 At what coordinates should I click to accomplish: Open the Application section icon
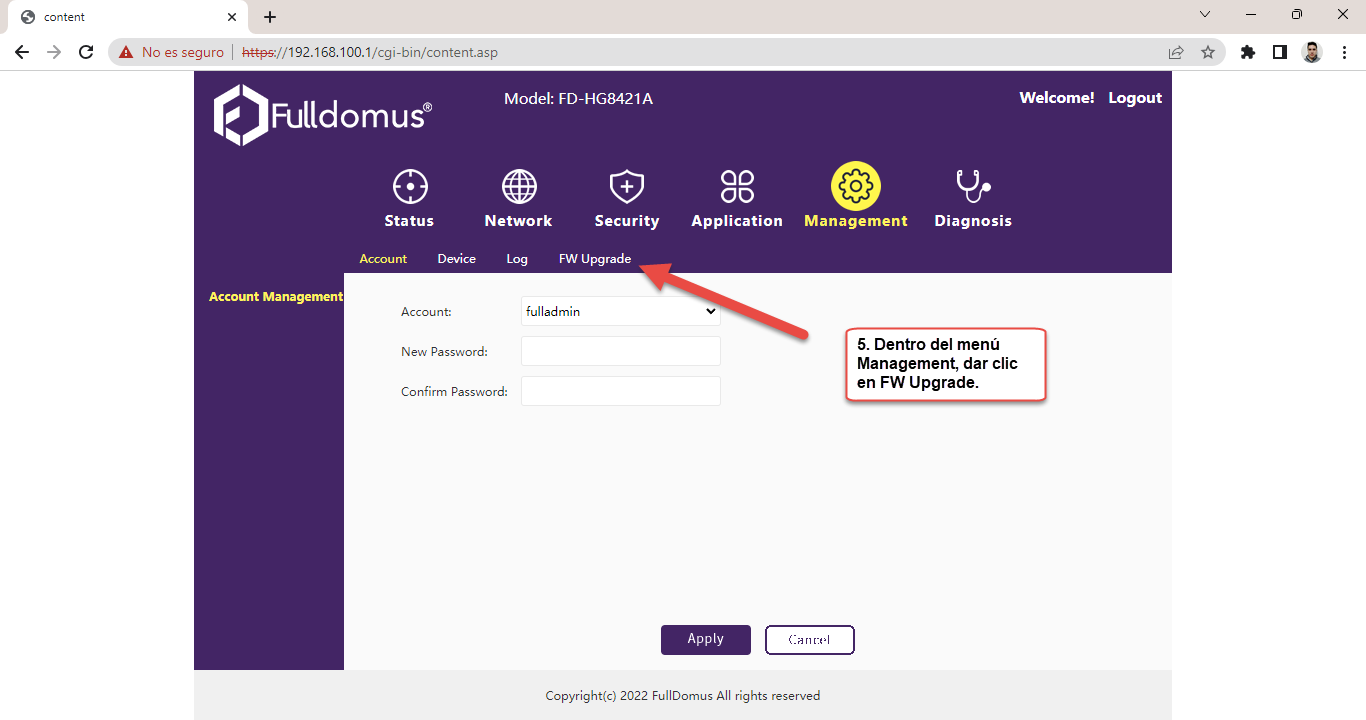pyautogui.click(x=737, y=186)
